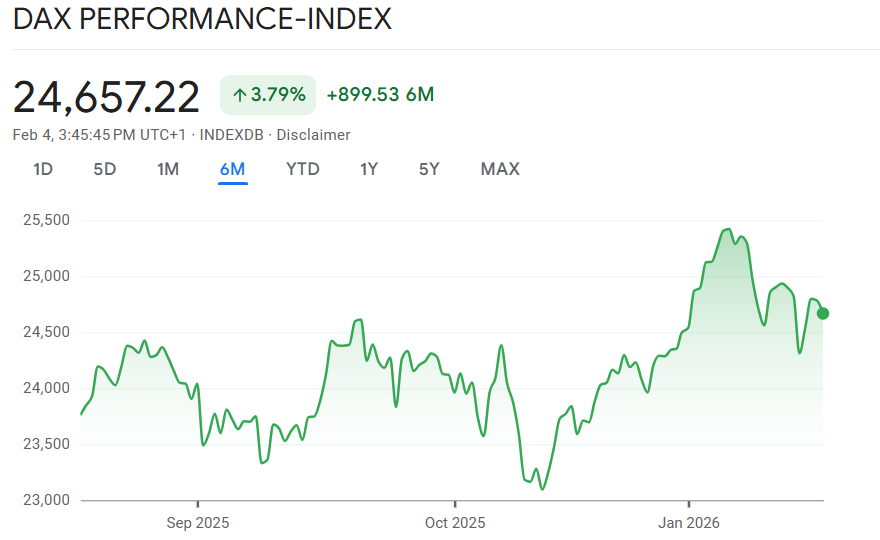The image size is (880, 540).
Task: Click the green up-arrow icon
Action: (239, 95)
